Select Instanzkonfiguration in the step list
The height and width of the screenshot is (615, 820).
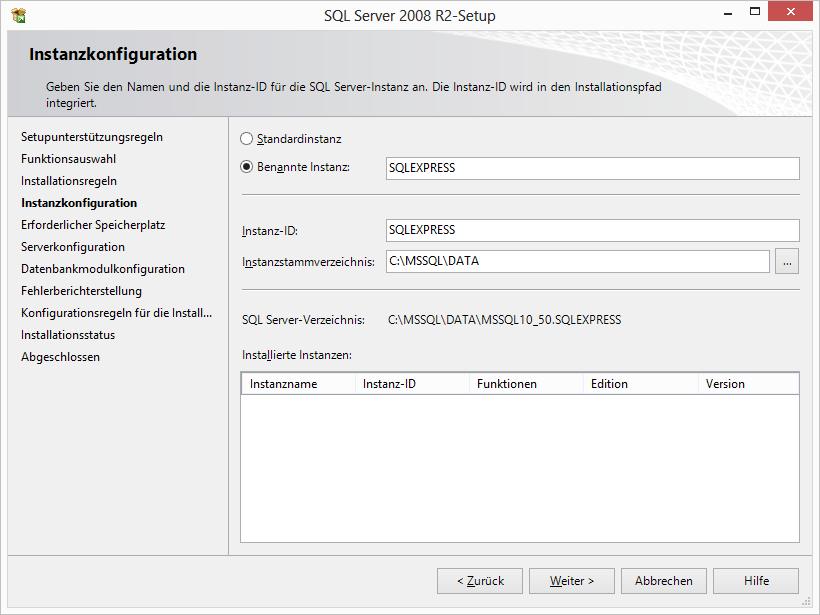click(x=79, y=203)
